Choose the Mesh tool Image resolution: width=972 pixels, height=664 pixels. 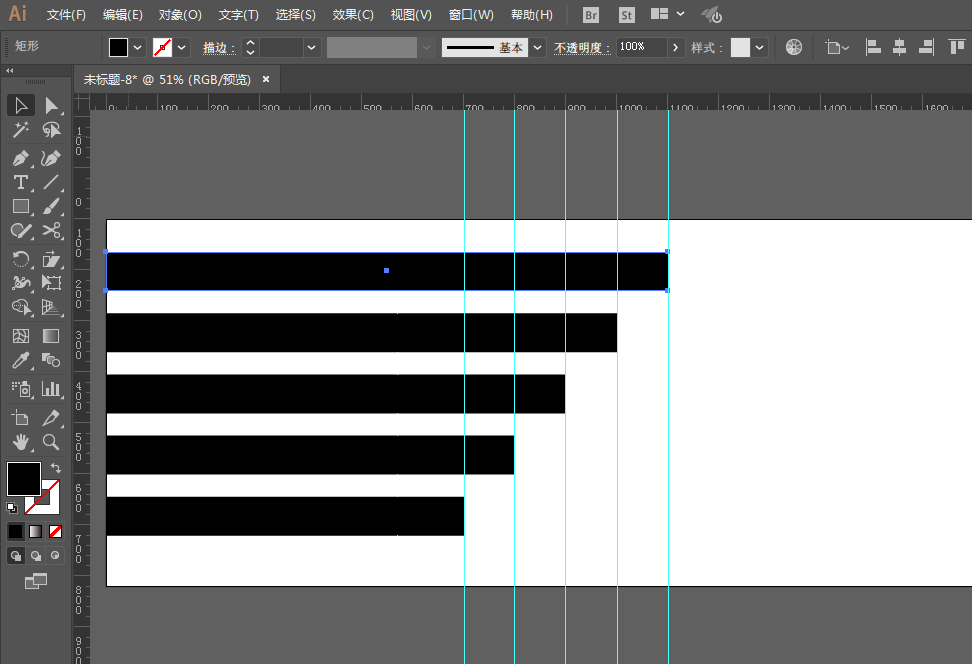20,336
